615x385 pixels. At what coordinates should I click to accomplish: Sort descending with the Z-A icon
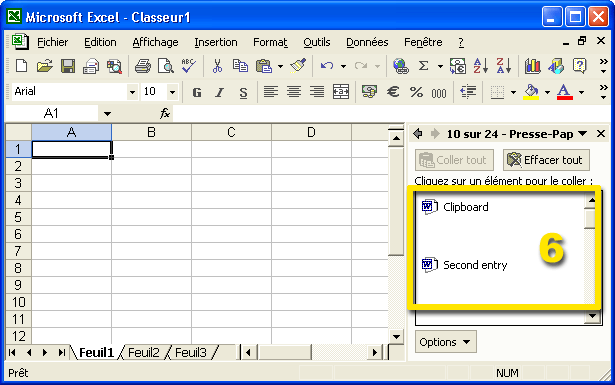(504, 66)
